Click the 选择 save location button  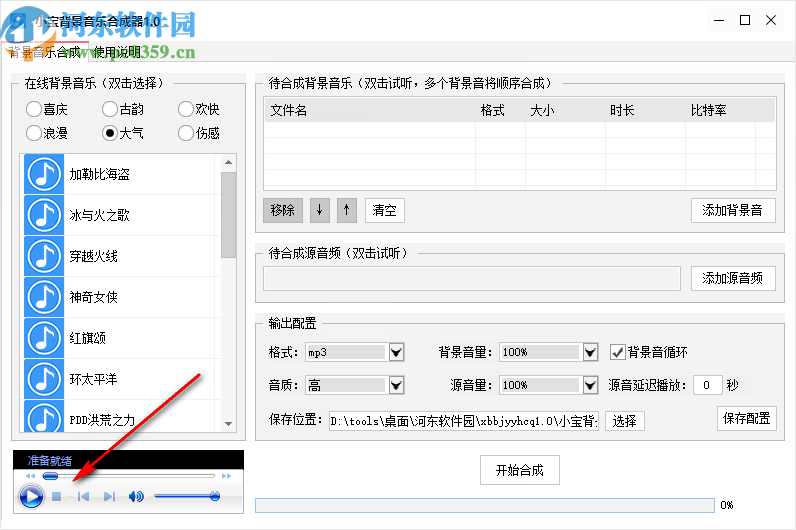click(624, 421)
